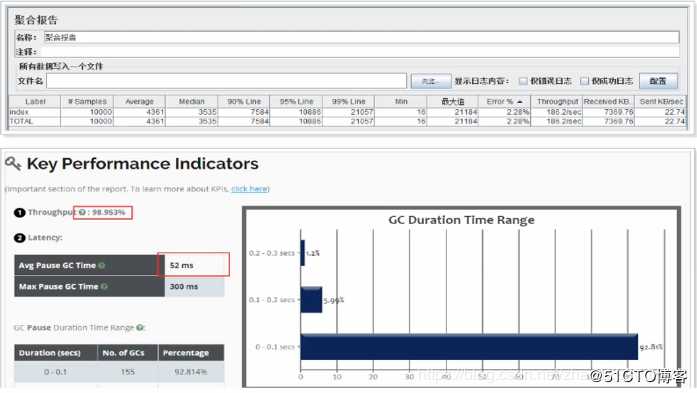Sort by the Average column header

140,101
